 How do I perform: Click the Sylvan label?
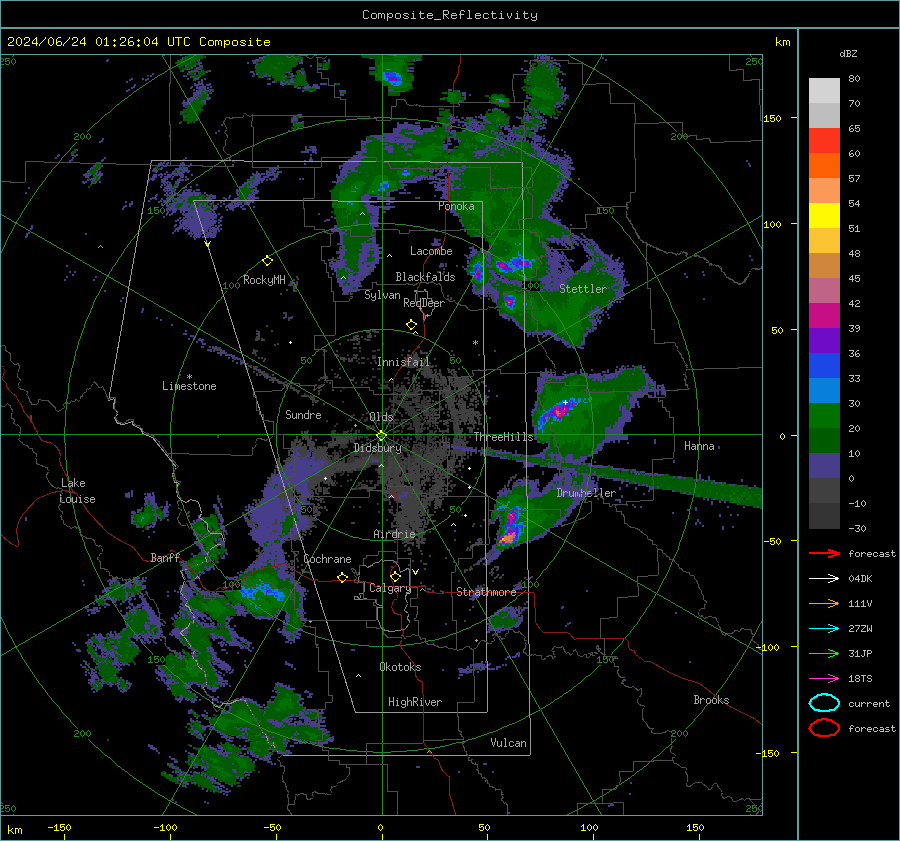coord(382,296)
